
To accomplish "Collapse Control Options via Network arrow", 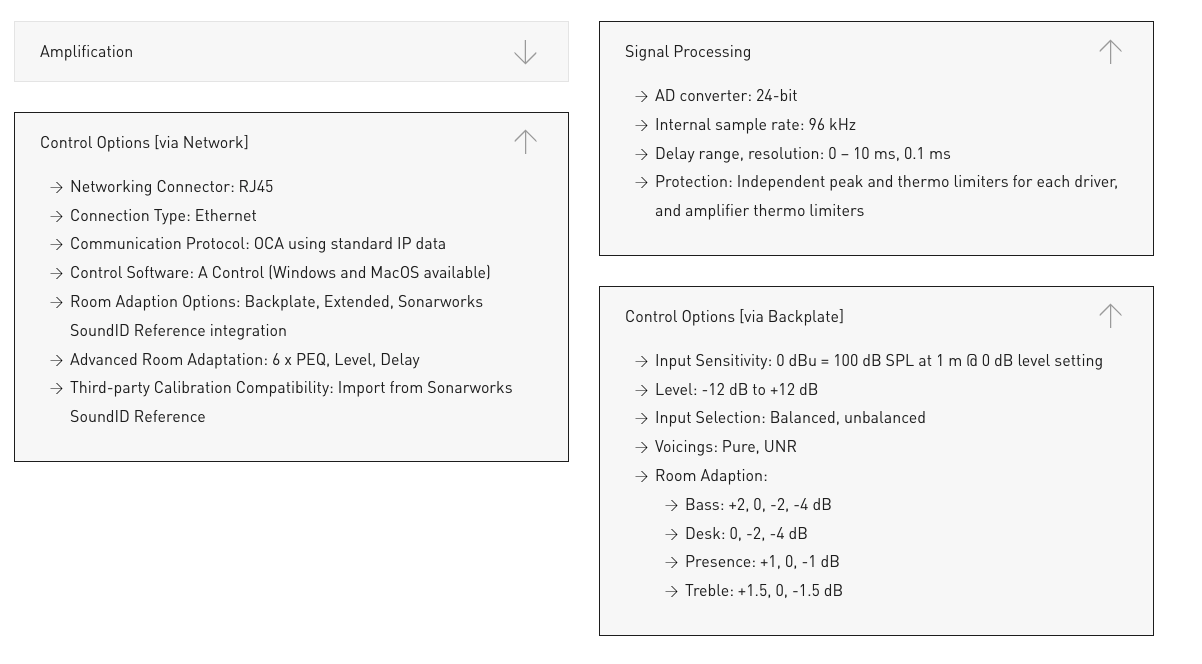I will tap(525, 142).
